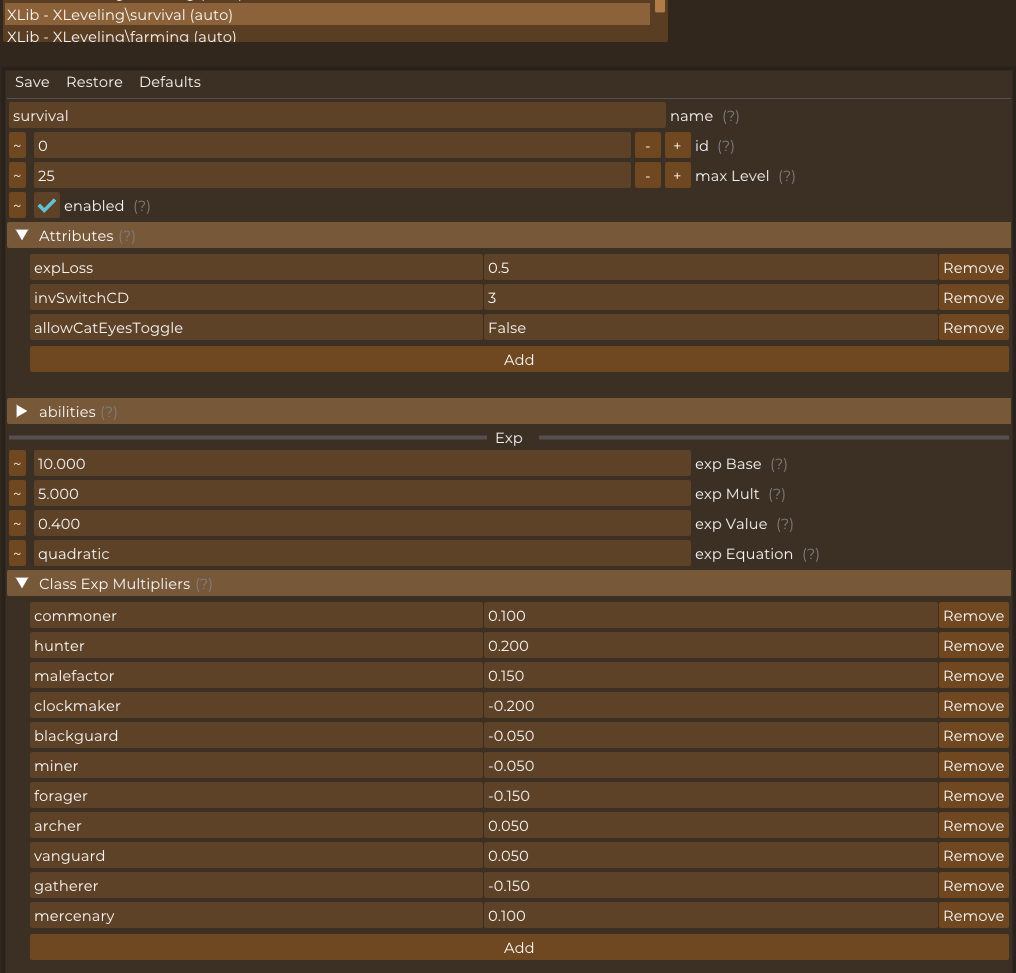Click the Save menu item
Viewport: 1016px width, 973px height.
[32, 82]
